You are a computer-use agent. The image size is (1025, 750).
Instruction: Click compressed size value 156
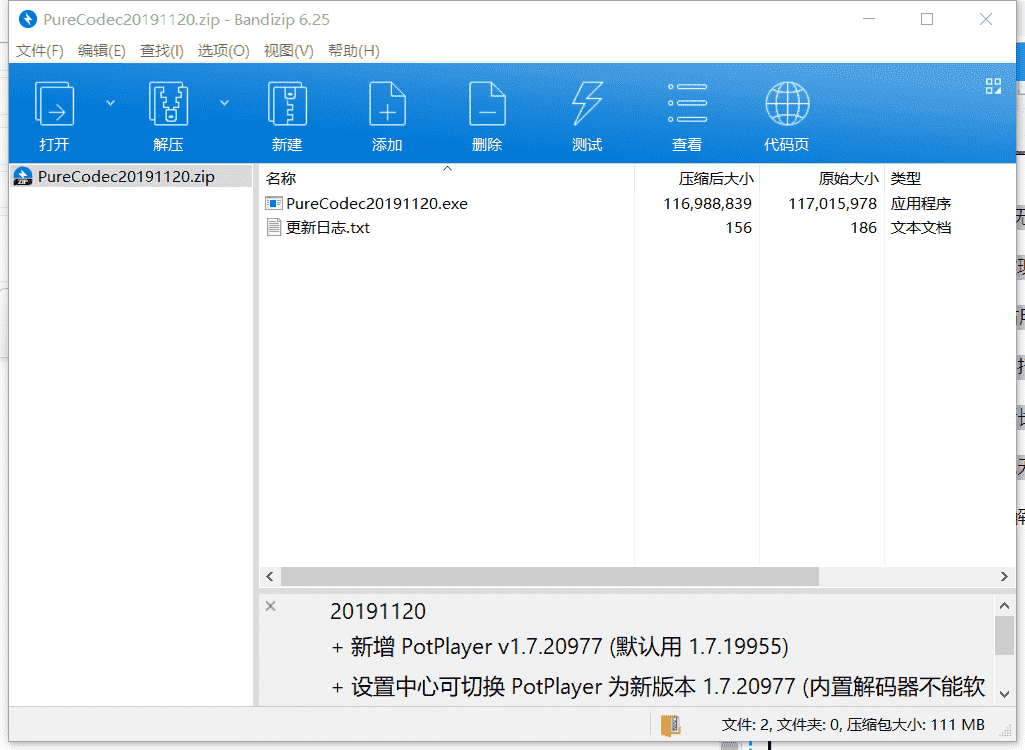tap(739, 228)
